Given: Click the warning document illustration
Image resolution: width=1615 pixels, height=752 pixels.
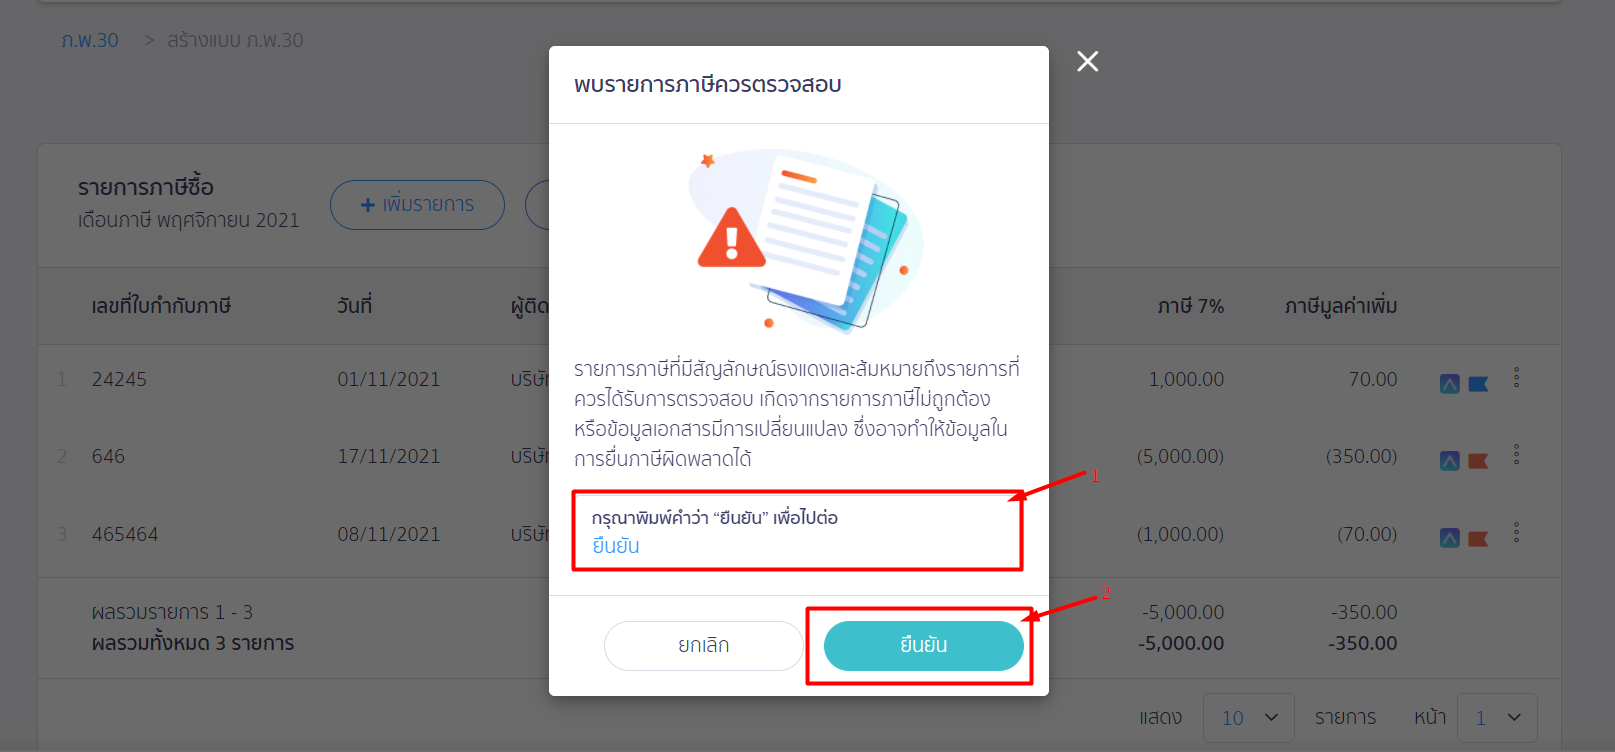Looking at the screenshot, I should coord(805,240).
